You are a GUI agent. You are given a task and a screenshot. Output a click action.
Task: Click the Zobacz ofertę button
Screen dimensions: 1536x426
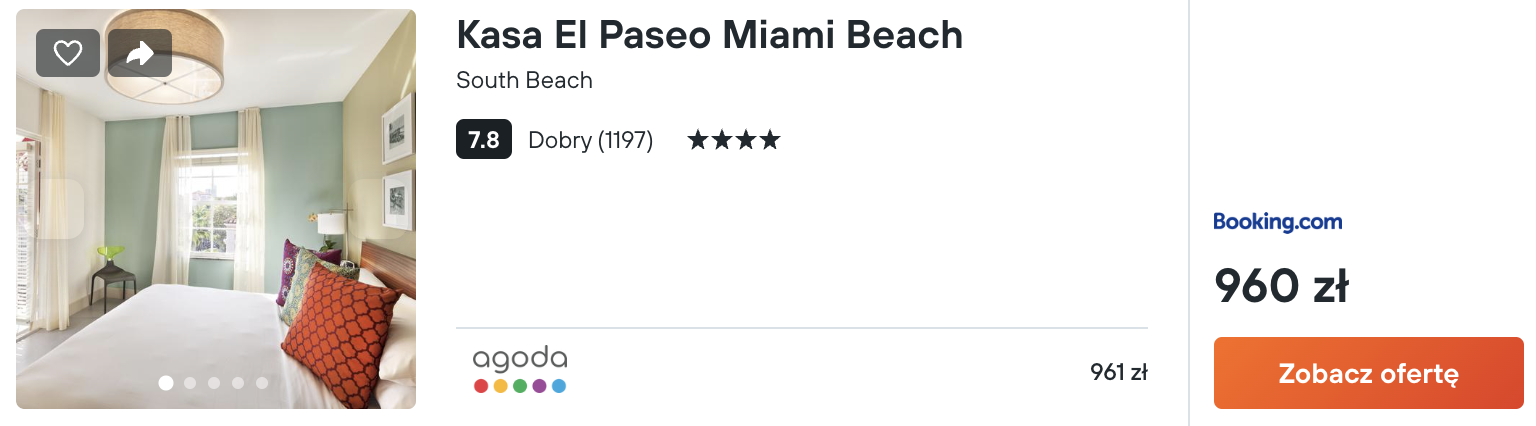(1368, 373)
